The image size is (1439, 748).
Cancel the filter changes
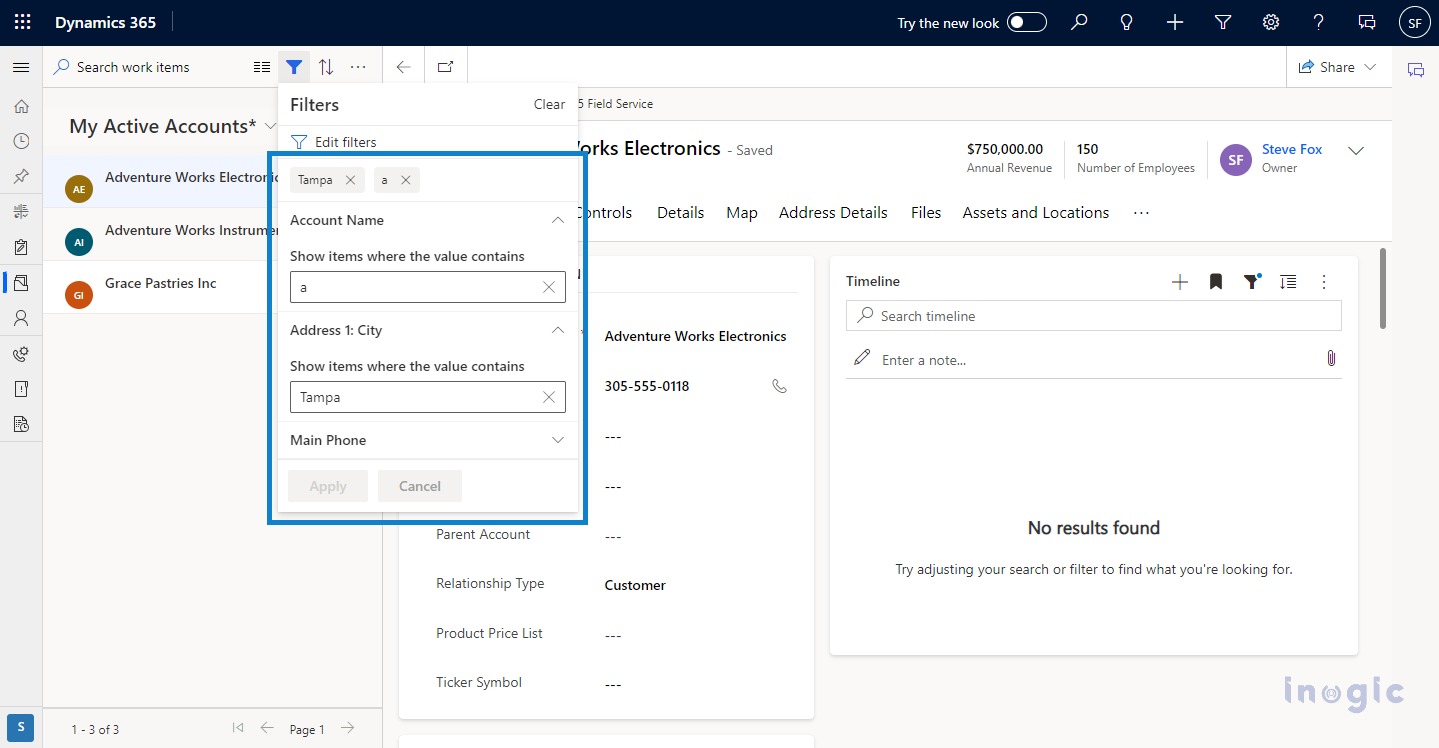click(420, 486)
